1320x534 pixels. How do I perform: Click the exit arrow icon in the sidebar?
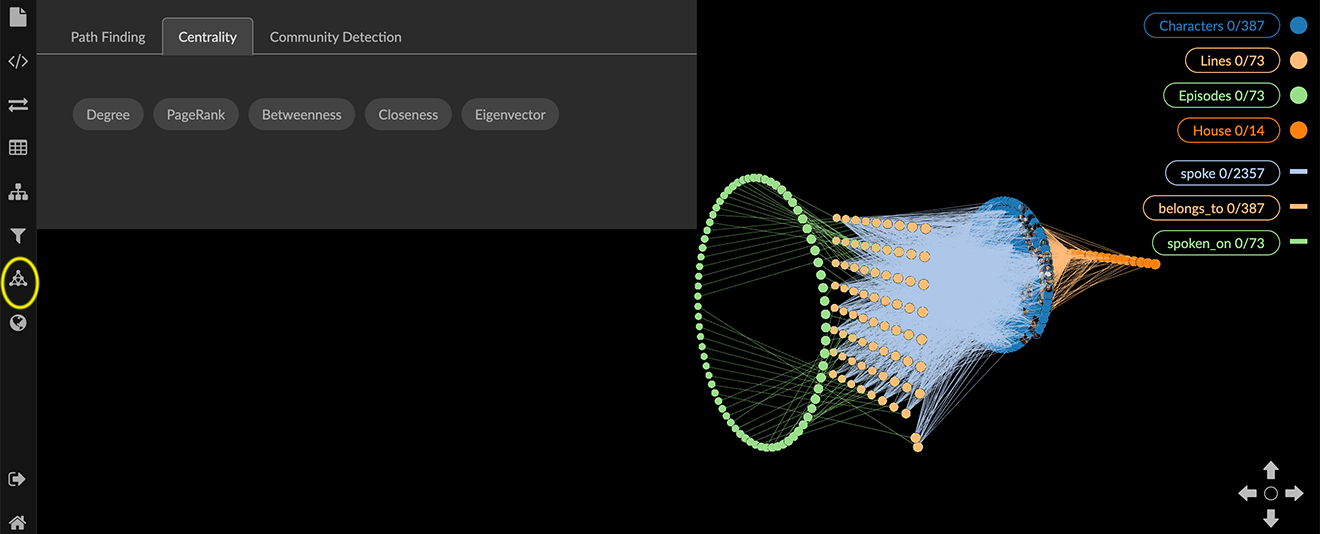[x=17, y=479]
